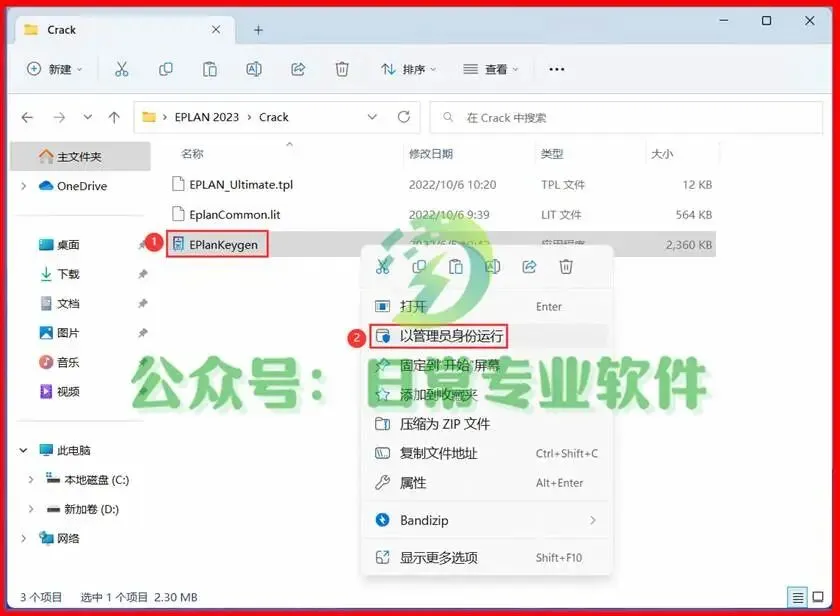Sort by 大小 column header

(x=662, y=154)
